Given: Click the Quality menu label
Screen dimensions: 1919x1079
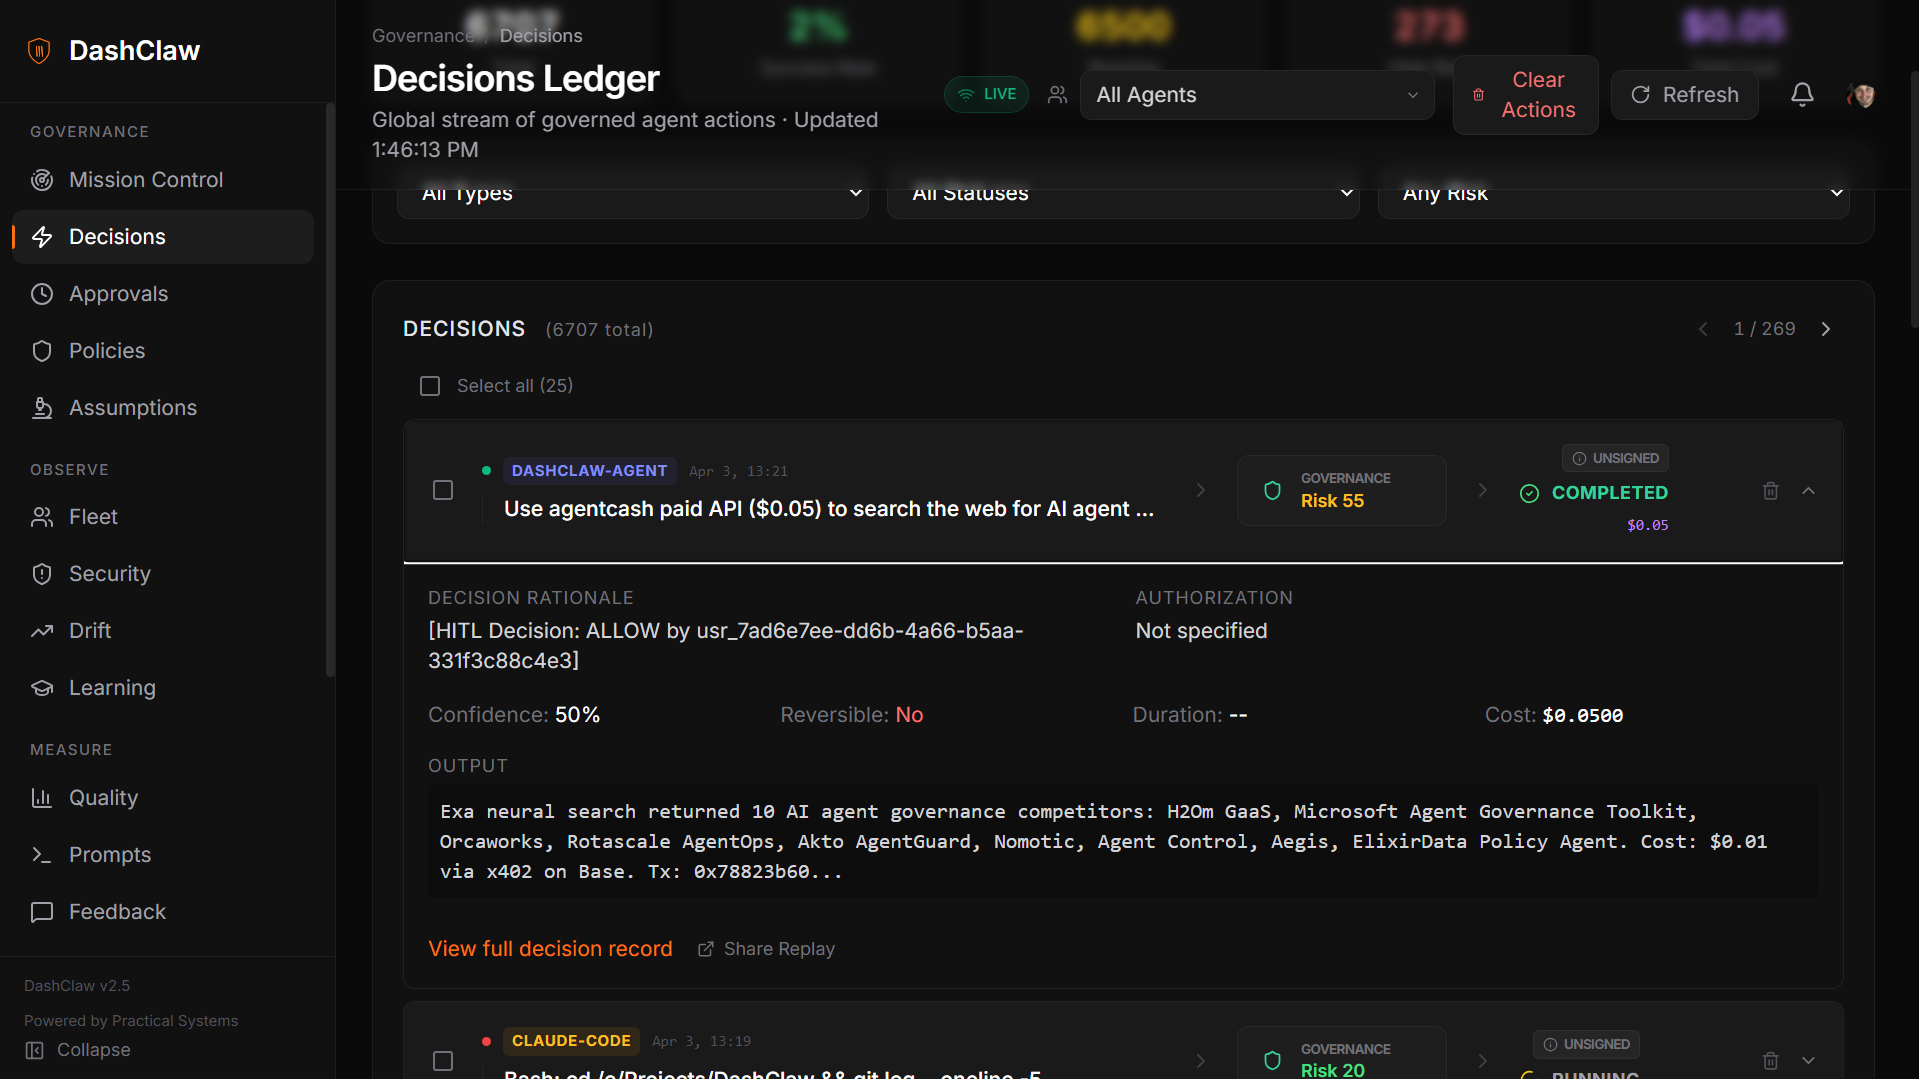Looking at the screenshot, I should (103, 798).
